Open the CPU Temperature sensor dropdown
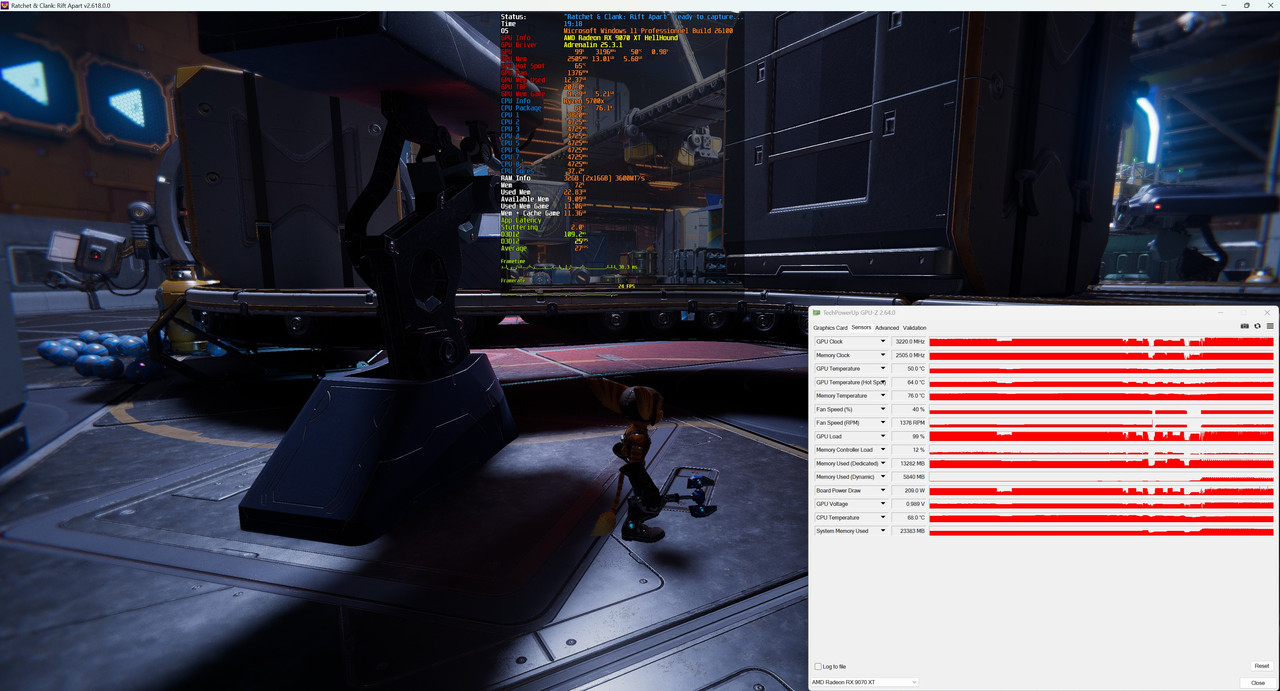 pos(883,517)
